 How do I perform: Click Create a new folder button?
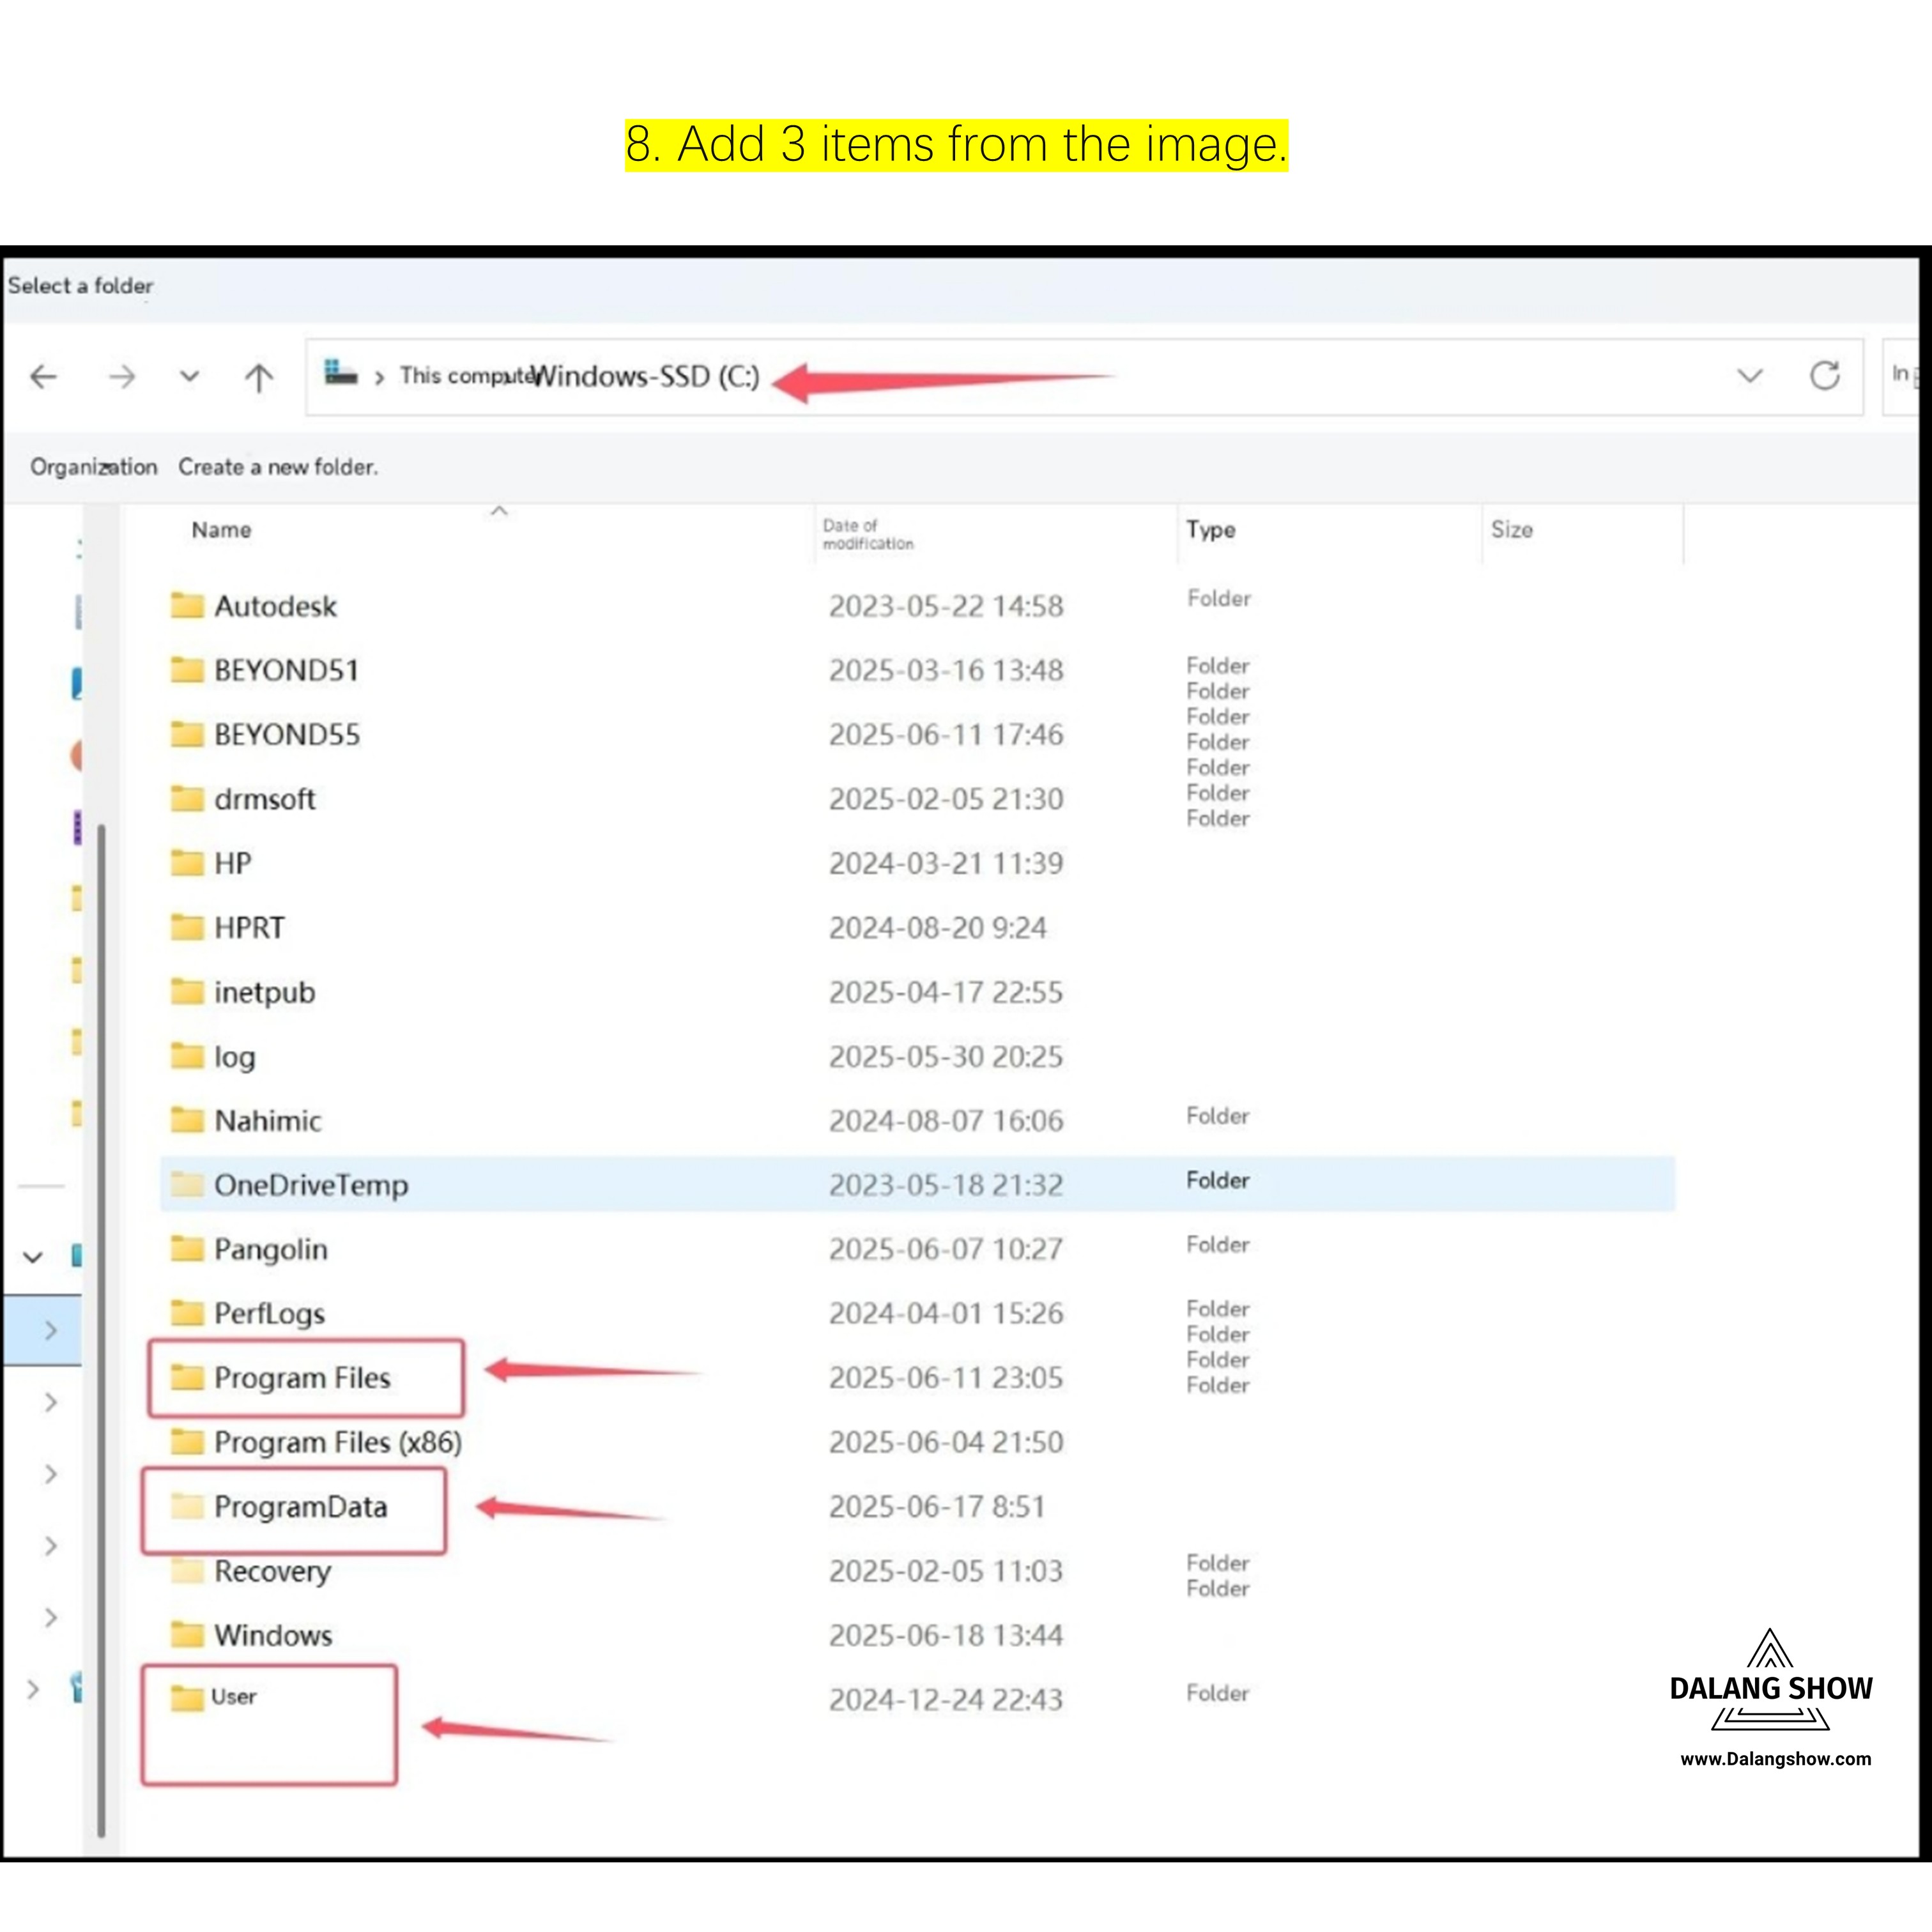278,467
